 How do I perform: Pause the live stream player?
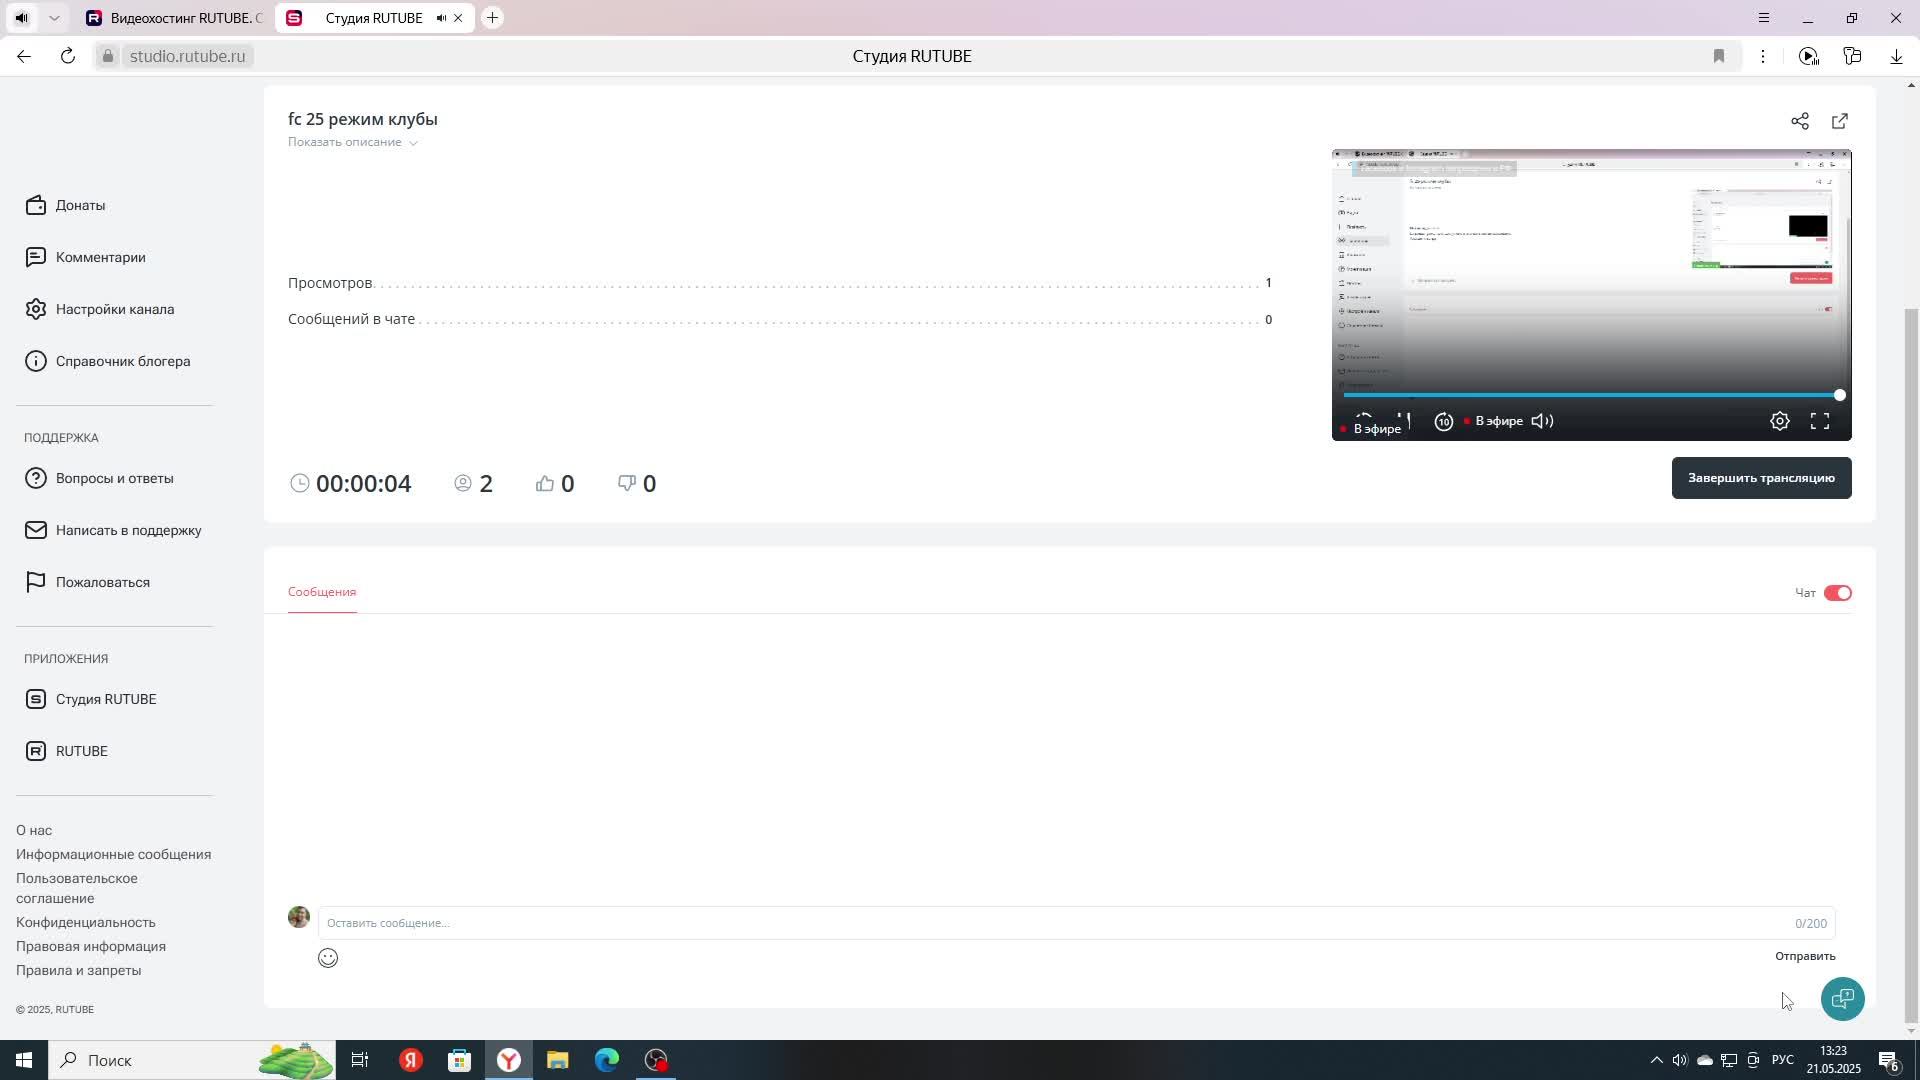[x=1404, y=418]
